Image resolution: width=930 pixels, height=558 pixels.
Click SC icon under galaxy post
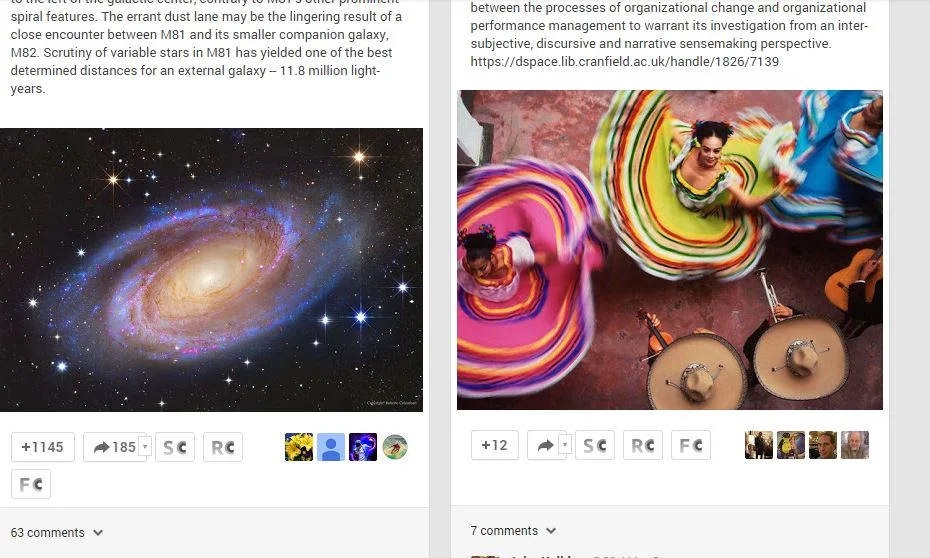coord(175,447)
